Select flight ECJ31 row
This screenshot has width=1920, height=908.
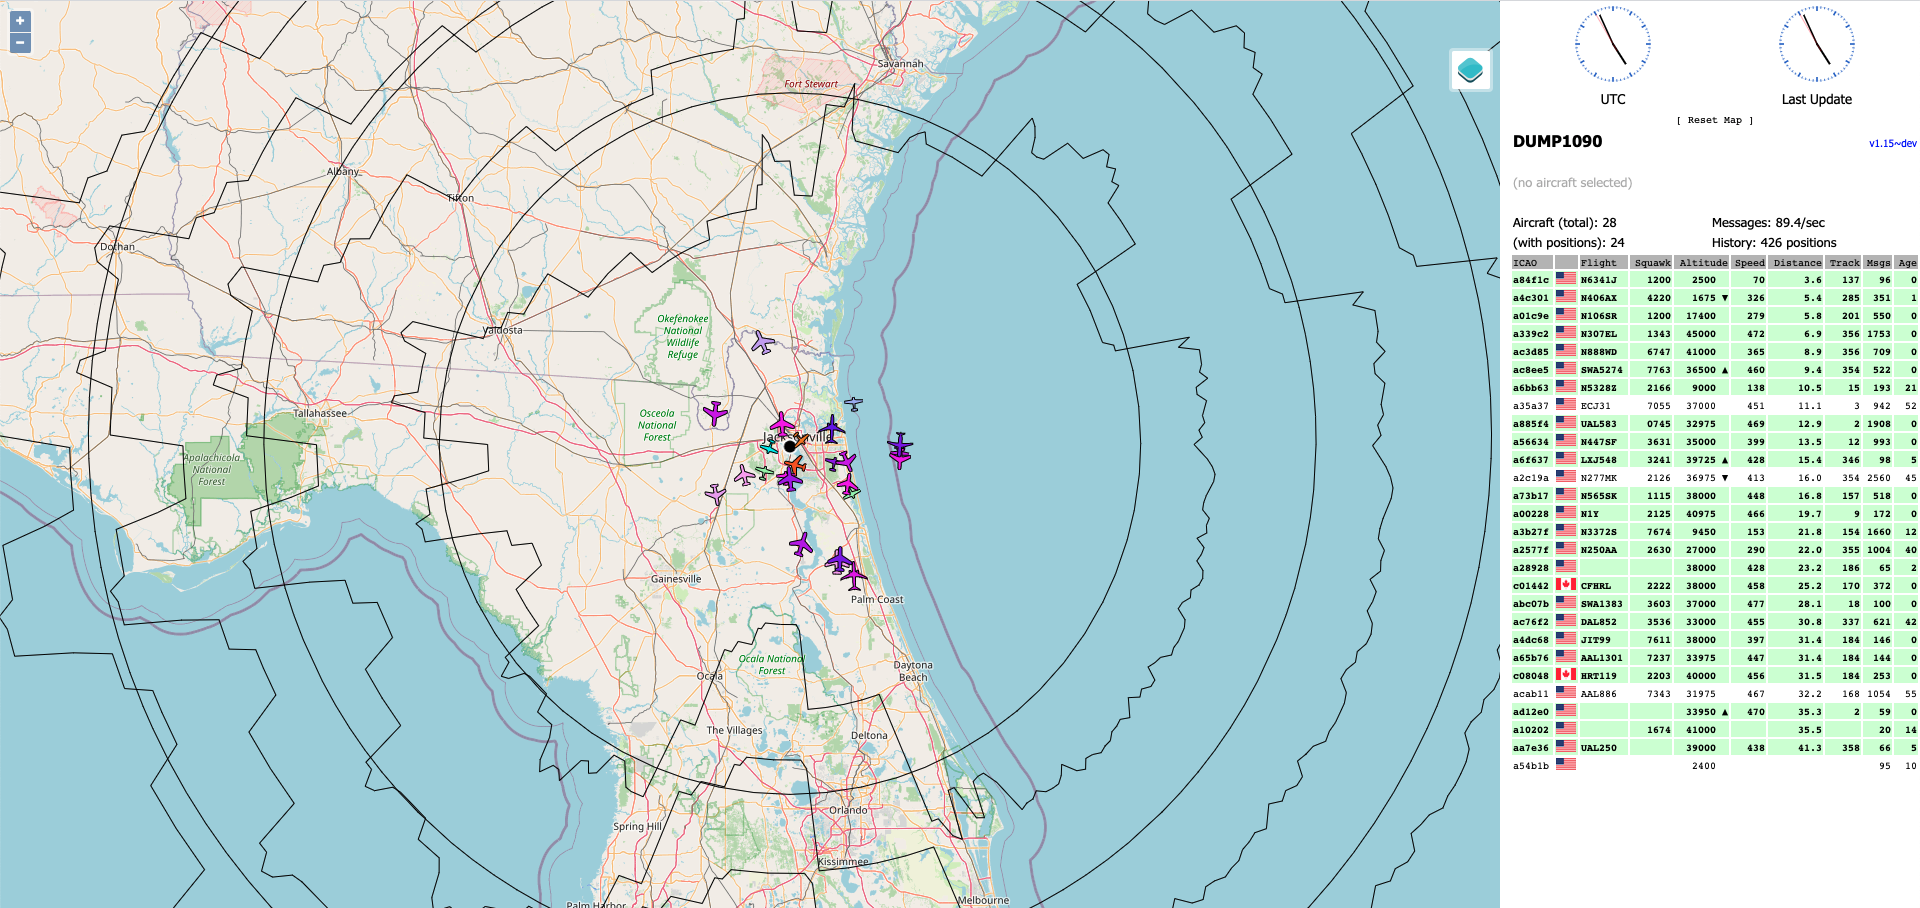point(1714,406)
